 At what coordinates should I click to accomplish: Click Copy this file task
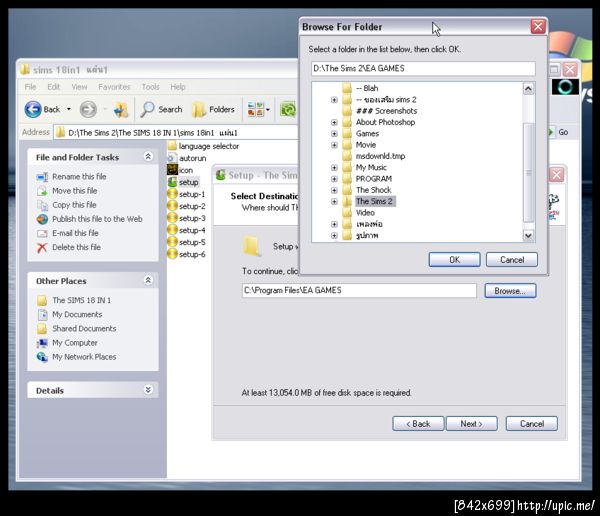[74, 205]
